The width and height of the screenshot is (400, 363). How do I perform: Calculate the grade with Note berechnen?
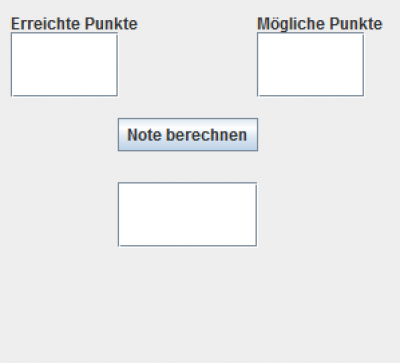(x=188, y=135)
